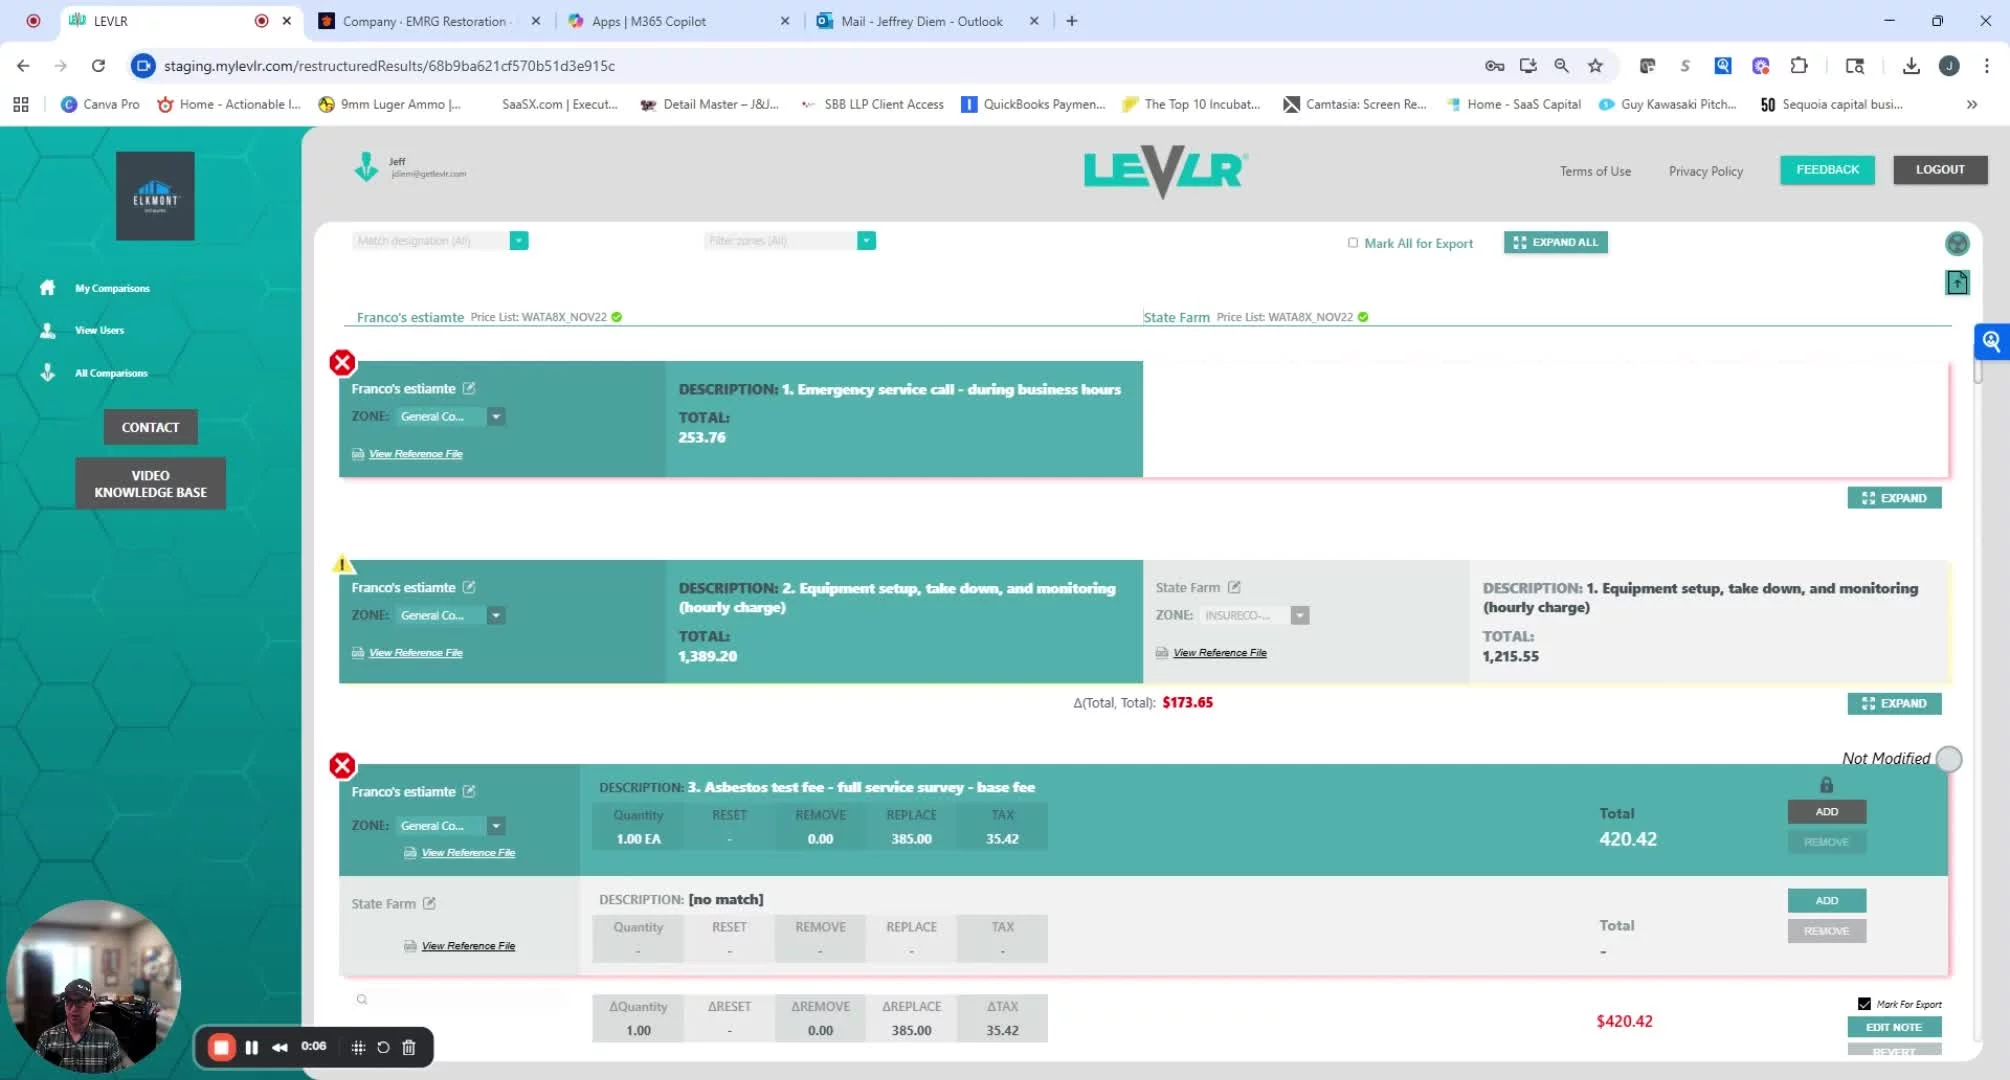This screenshot has width=2010, height=1080.
Task: Check Mark All for Export
Action: tap(1353, 243)
